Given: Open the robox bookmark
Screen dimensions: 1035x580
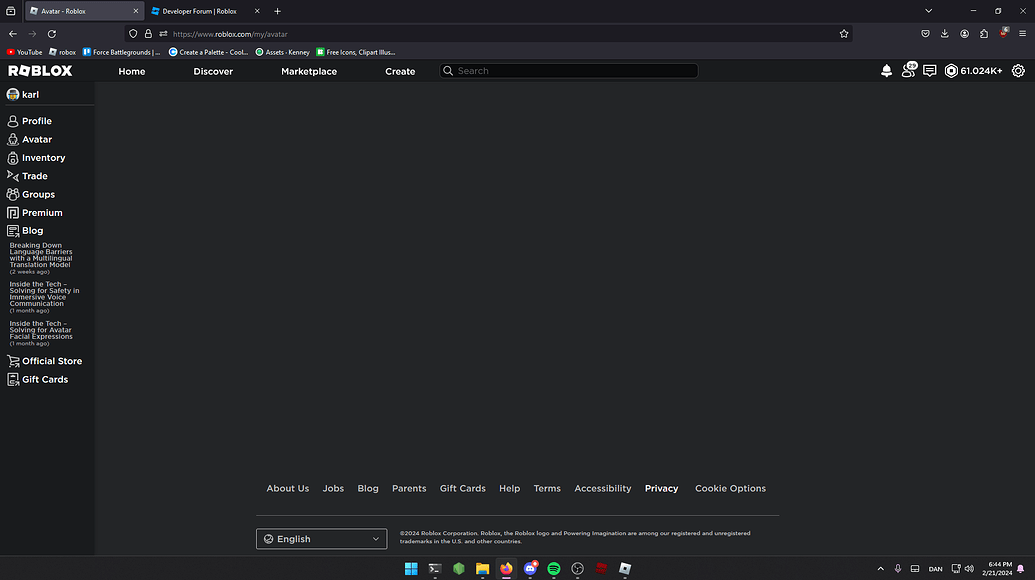Looking at the screenshot, I should pos(62,52).
